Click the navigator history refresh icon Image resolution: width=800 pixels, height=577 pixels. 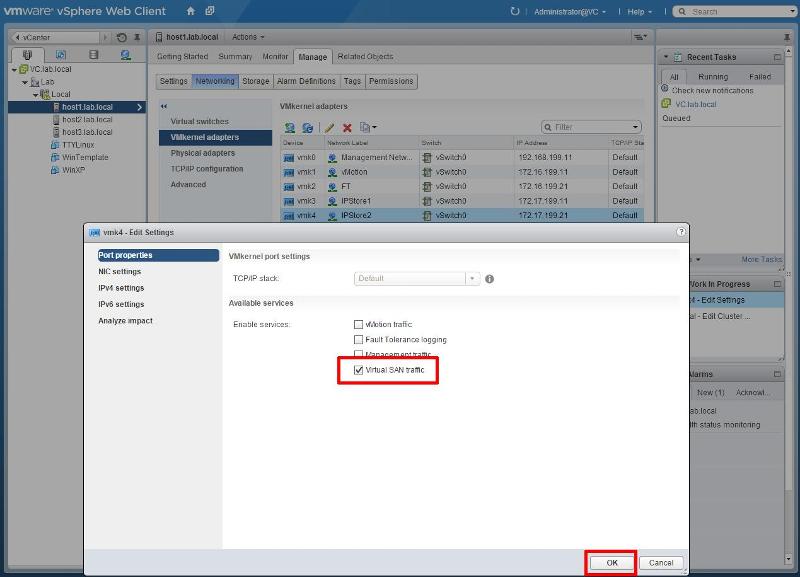[x=121, y=37]
